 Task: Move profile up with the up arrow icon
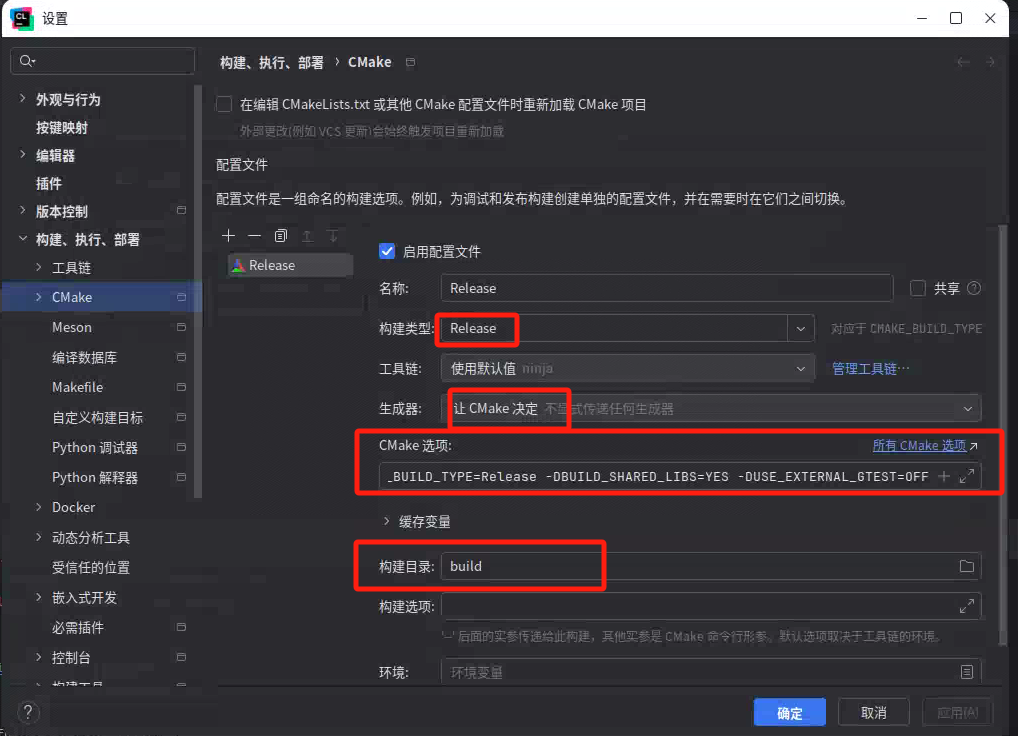307,236
